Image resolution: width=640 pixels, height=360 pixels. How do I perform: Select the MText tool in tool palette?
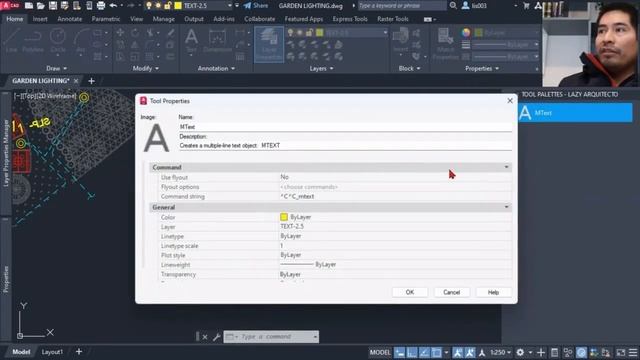(575, 113)
